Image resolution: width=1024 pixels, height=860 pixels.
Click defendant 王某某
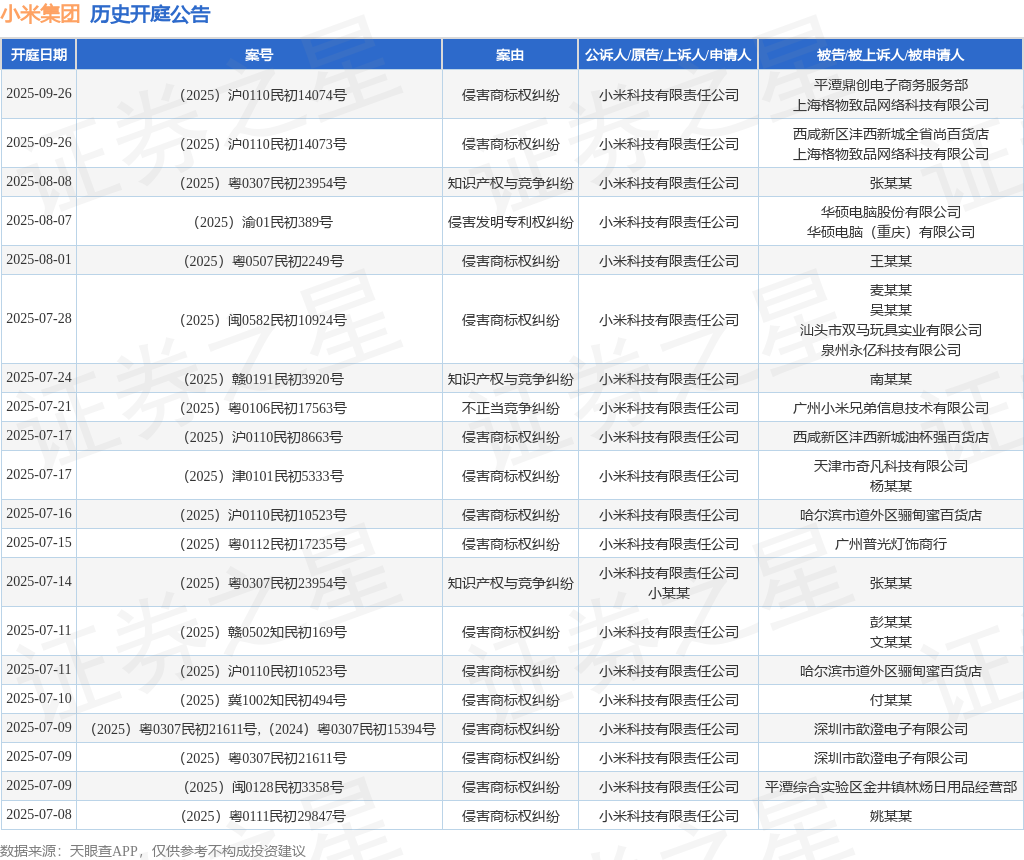[x=891, y=262]
